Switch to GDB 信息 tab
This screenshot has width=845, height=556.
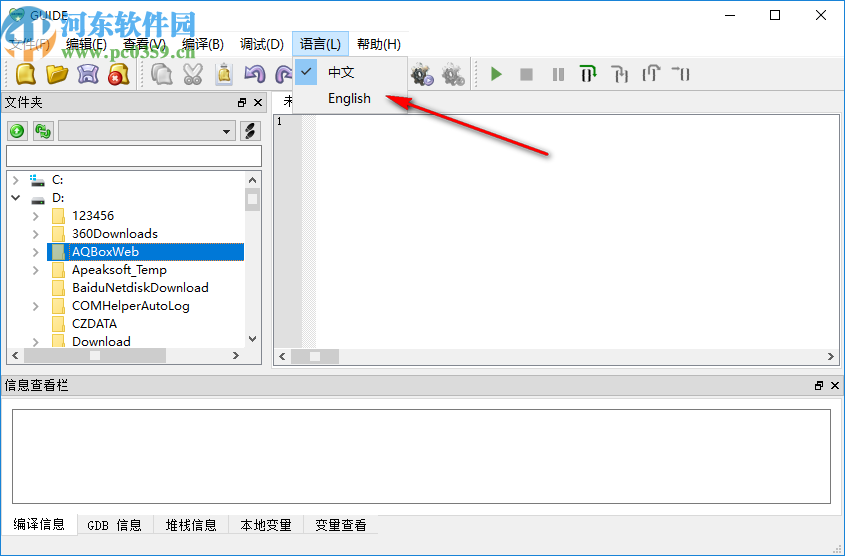click(115, 525)
